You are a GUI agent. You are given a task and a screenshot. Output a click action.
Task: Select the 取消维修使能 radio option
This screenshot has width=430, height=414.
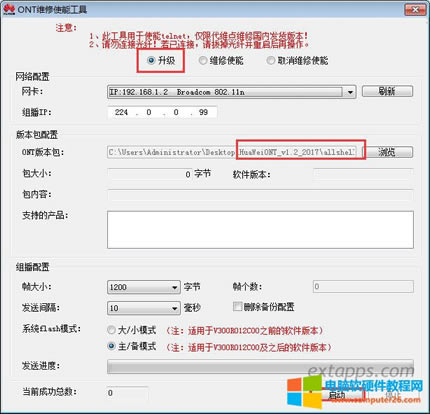pyautogui.click(x=271, y=60)
